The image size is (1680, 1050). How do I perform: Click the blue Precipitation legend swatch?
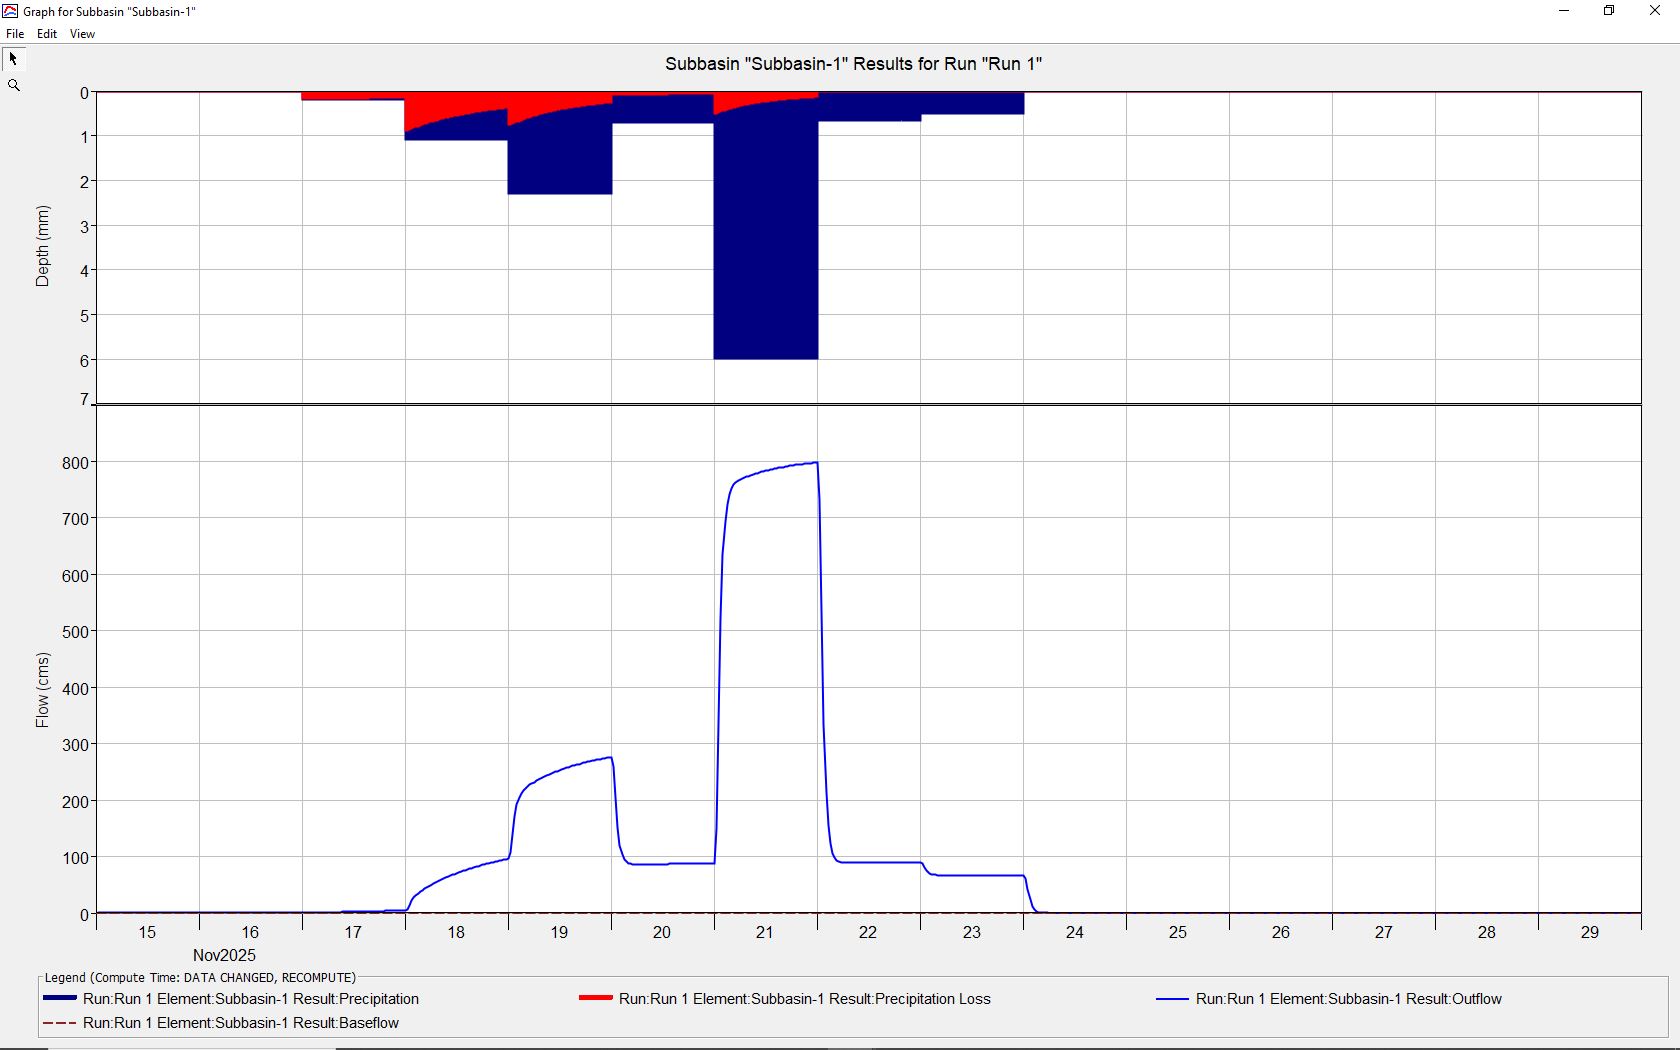point(60,999)
